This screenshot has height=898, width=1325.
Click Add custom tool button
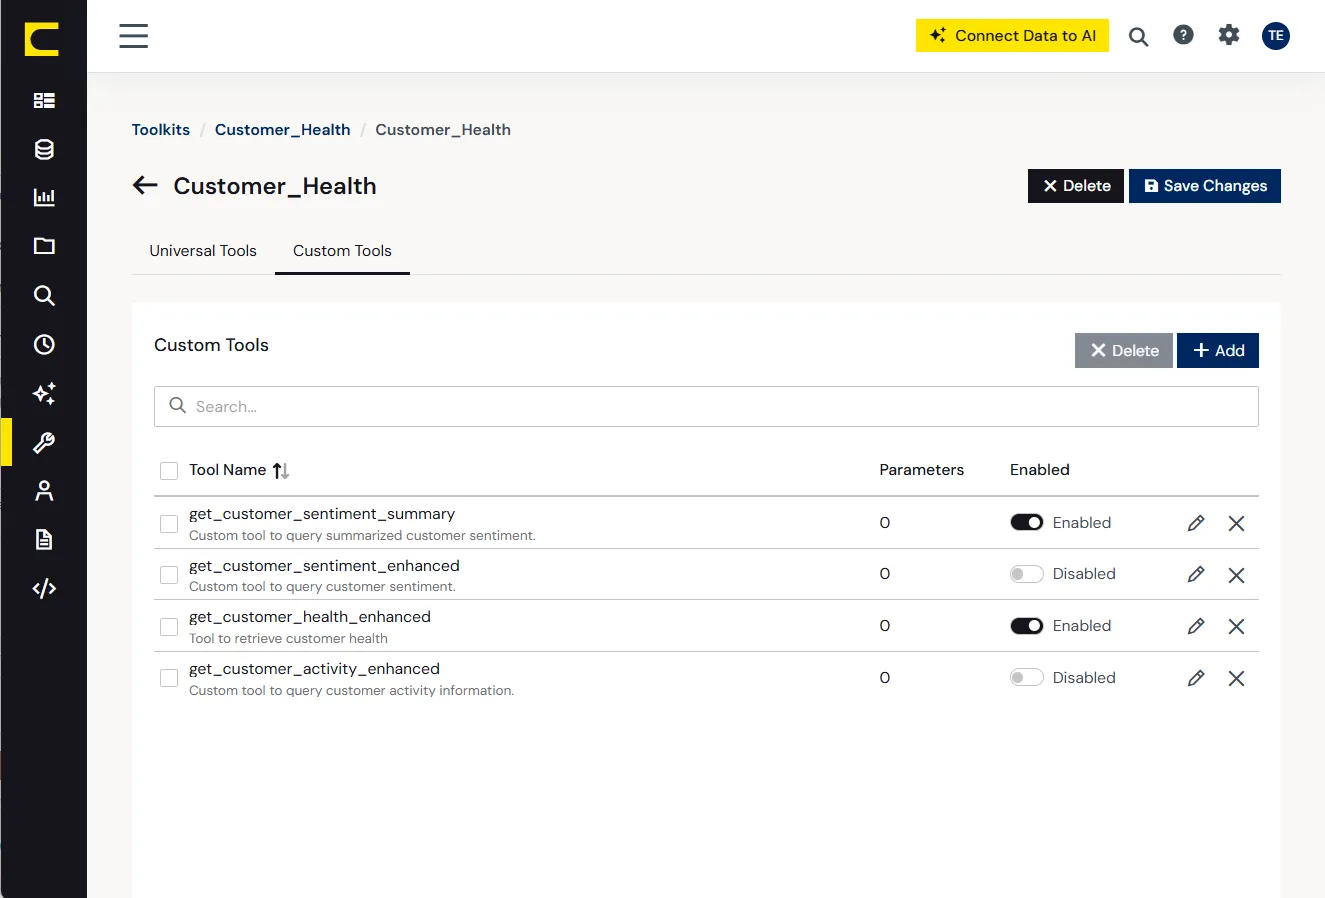click(1218, 351)
